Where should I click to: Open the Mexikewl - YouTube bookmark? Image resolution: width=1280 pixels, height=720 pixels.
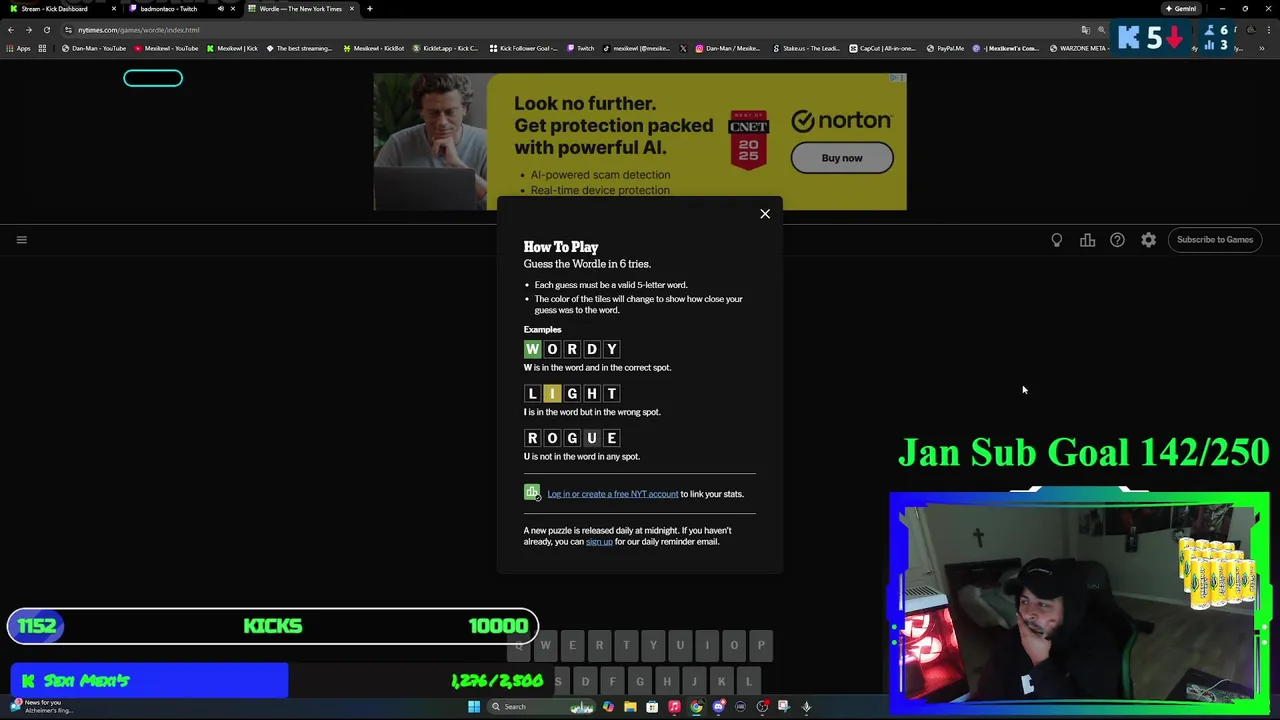point(166,48)
